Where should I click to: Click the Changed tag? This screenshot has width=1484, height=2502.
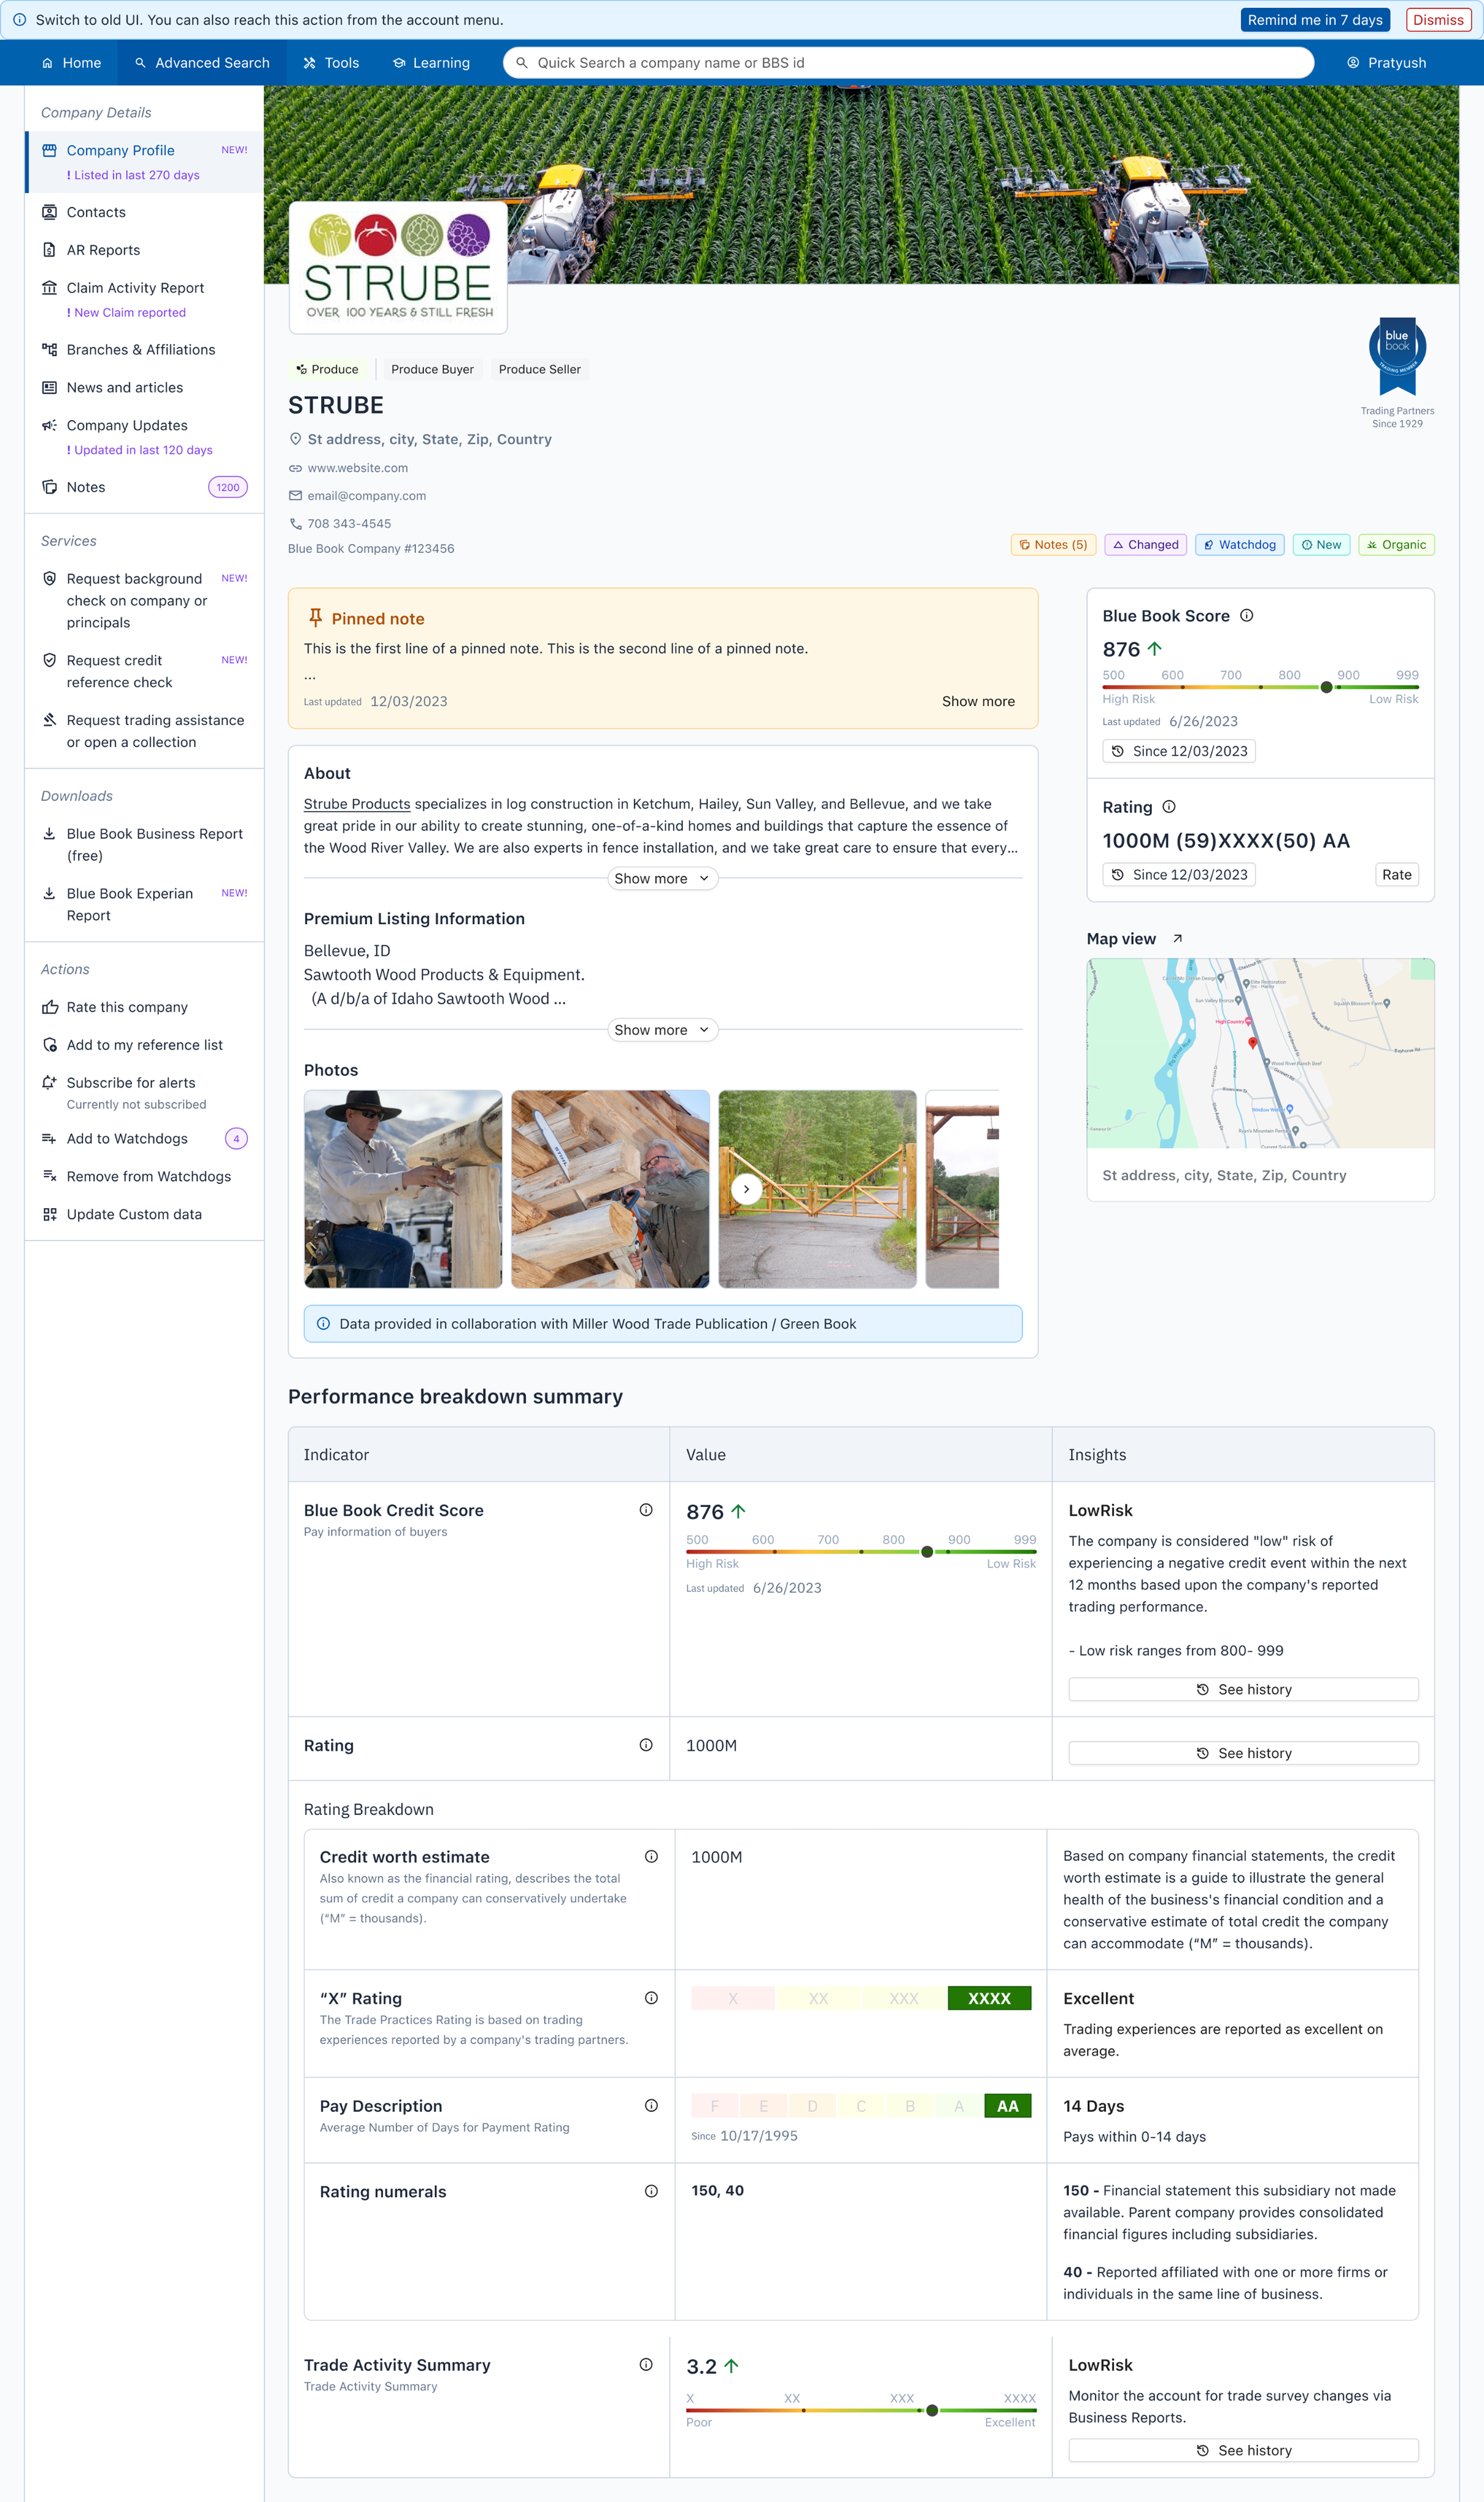point(1146,545)
